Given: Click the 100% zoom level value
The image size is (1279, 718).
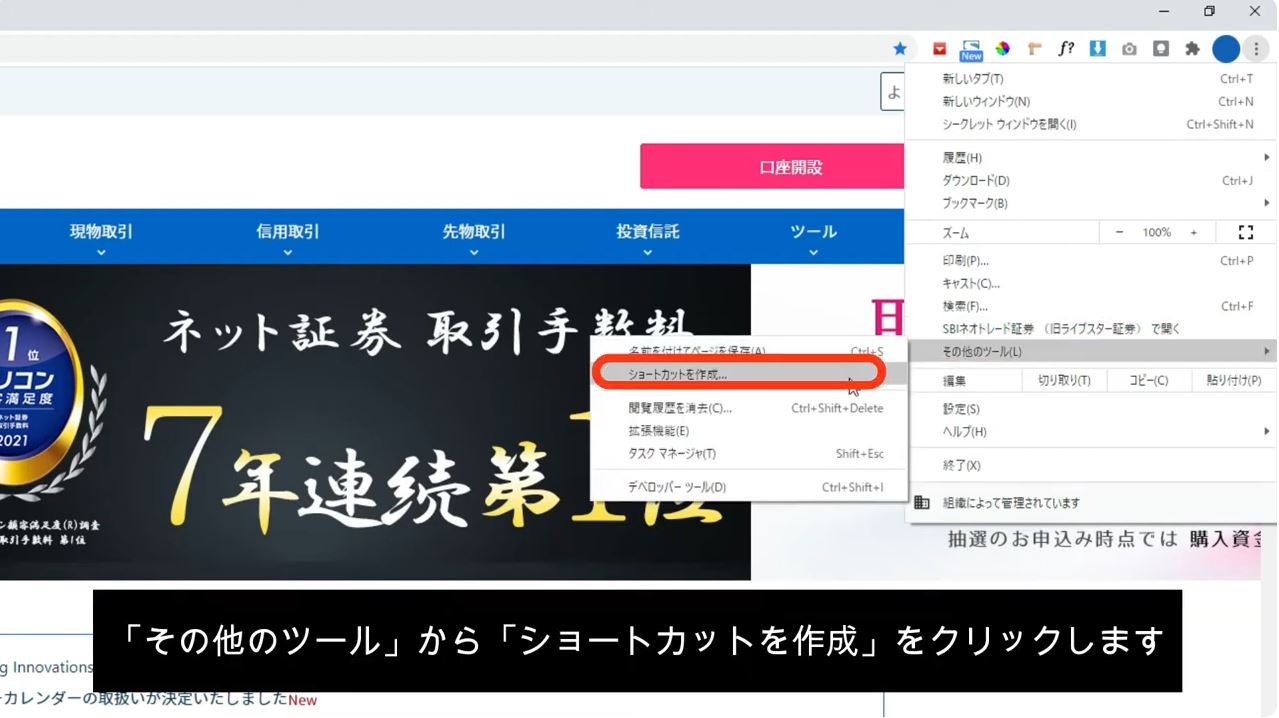Looking at the screenshot, I should [x=1157, y=232].
